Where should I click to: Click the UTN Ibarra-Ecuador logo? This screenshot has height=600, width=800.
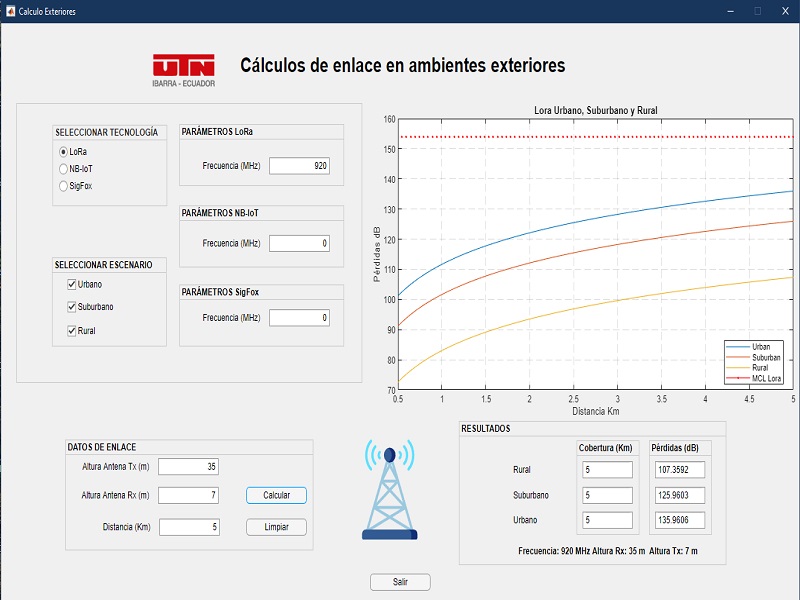pos(184,70)
